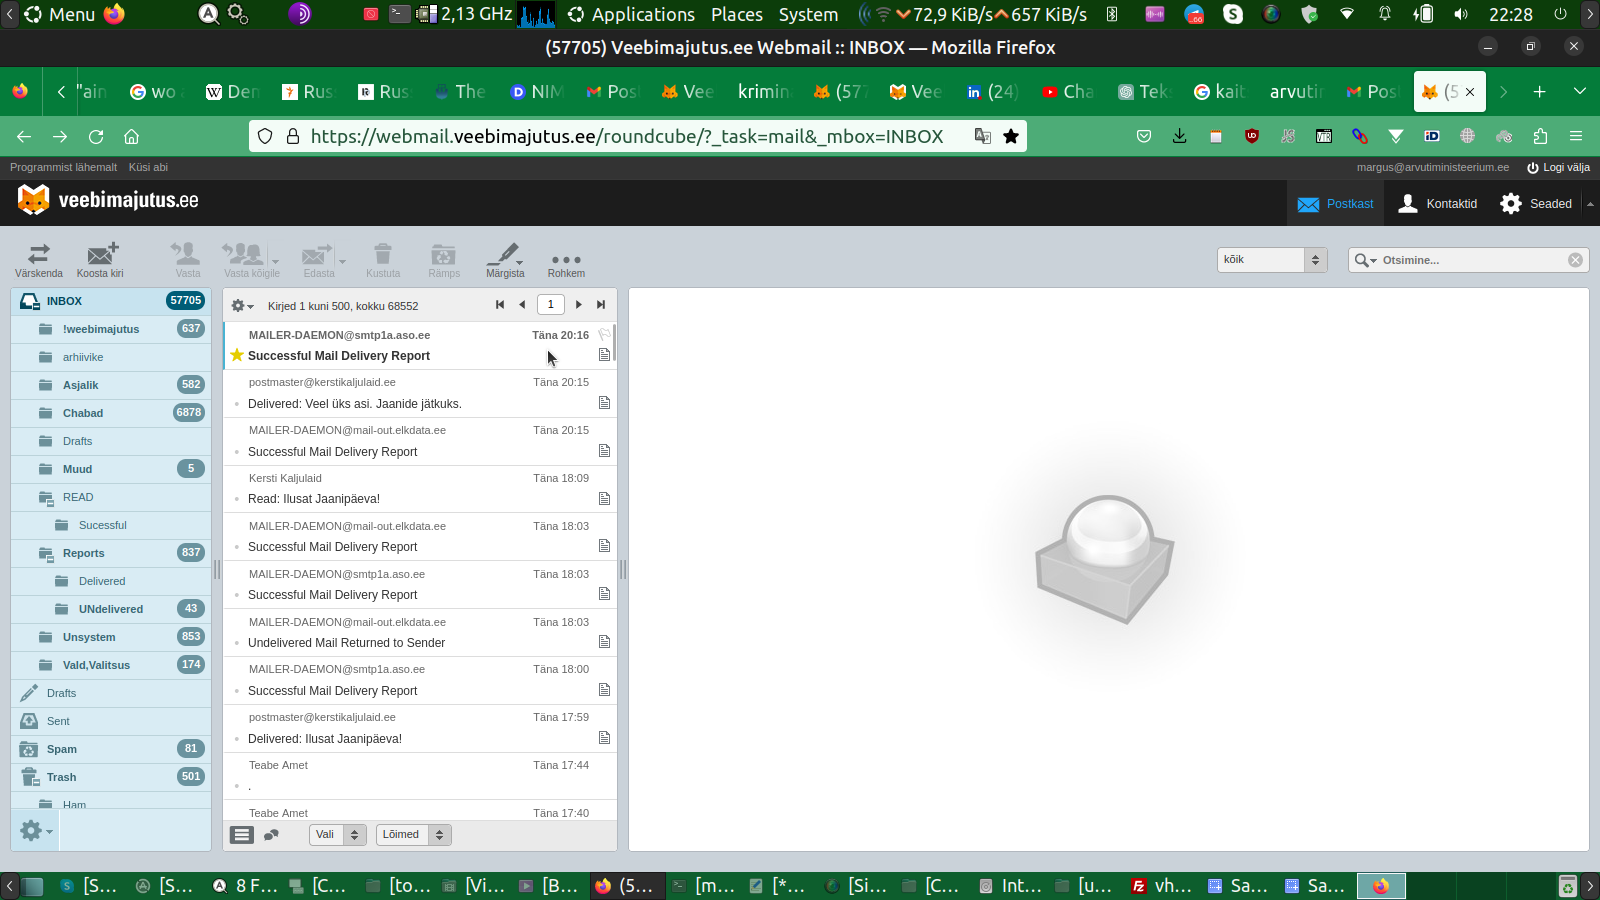Reload the page in Firefox

[96, 136]
